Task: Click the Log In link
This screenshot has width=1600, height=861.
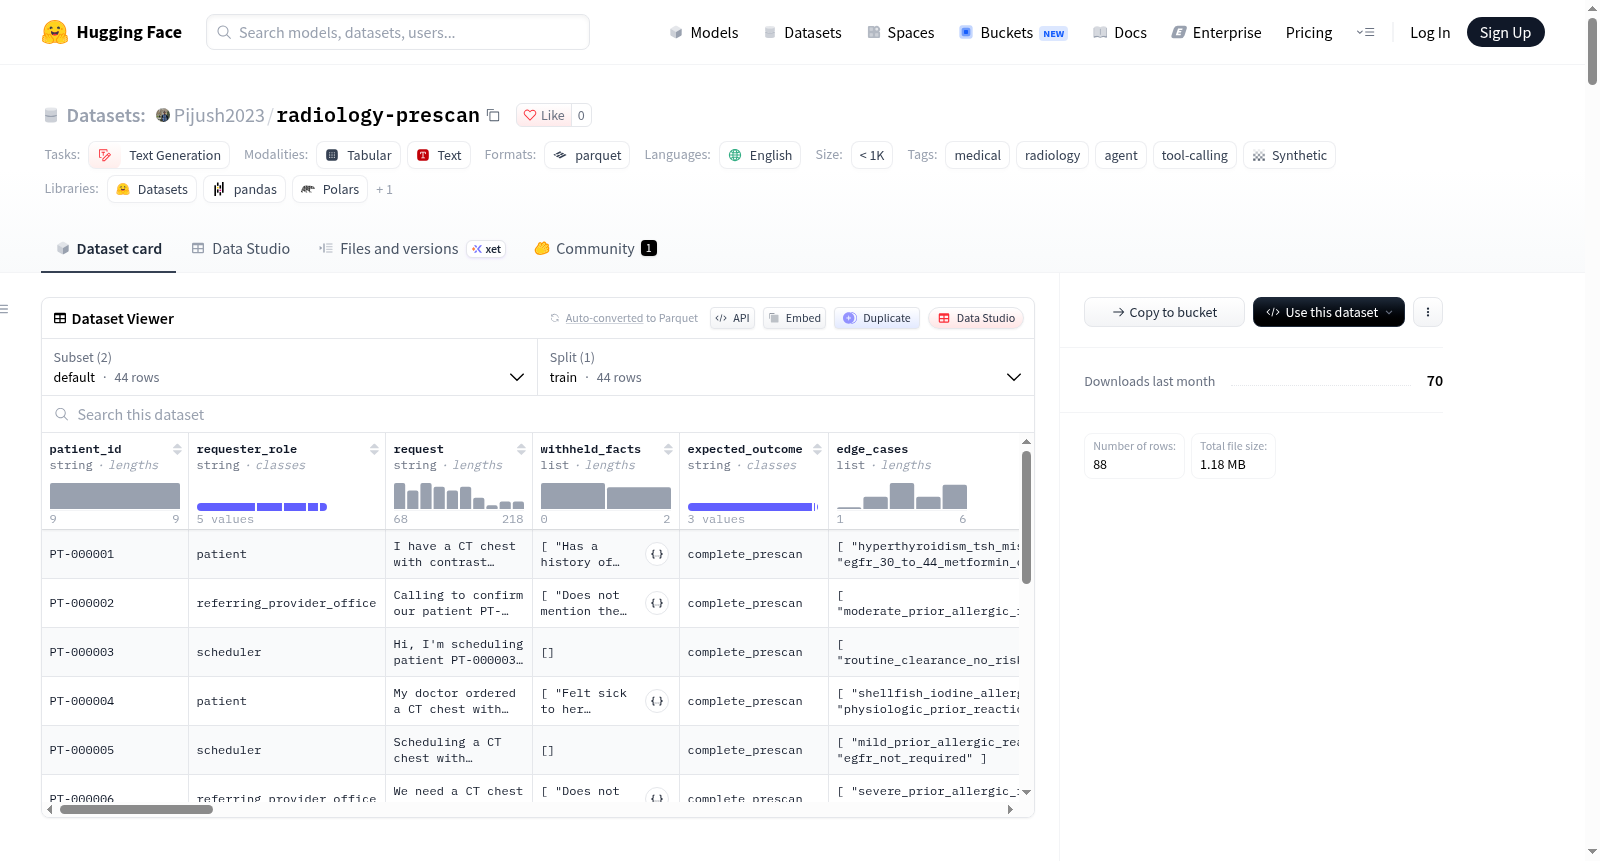Action: coord(1430,32)
